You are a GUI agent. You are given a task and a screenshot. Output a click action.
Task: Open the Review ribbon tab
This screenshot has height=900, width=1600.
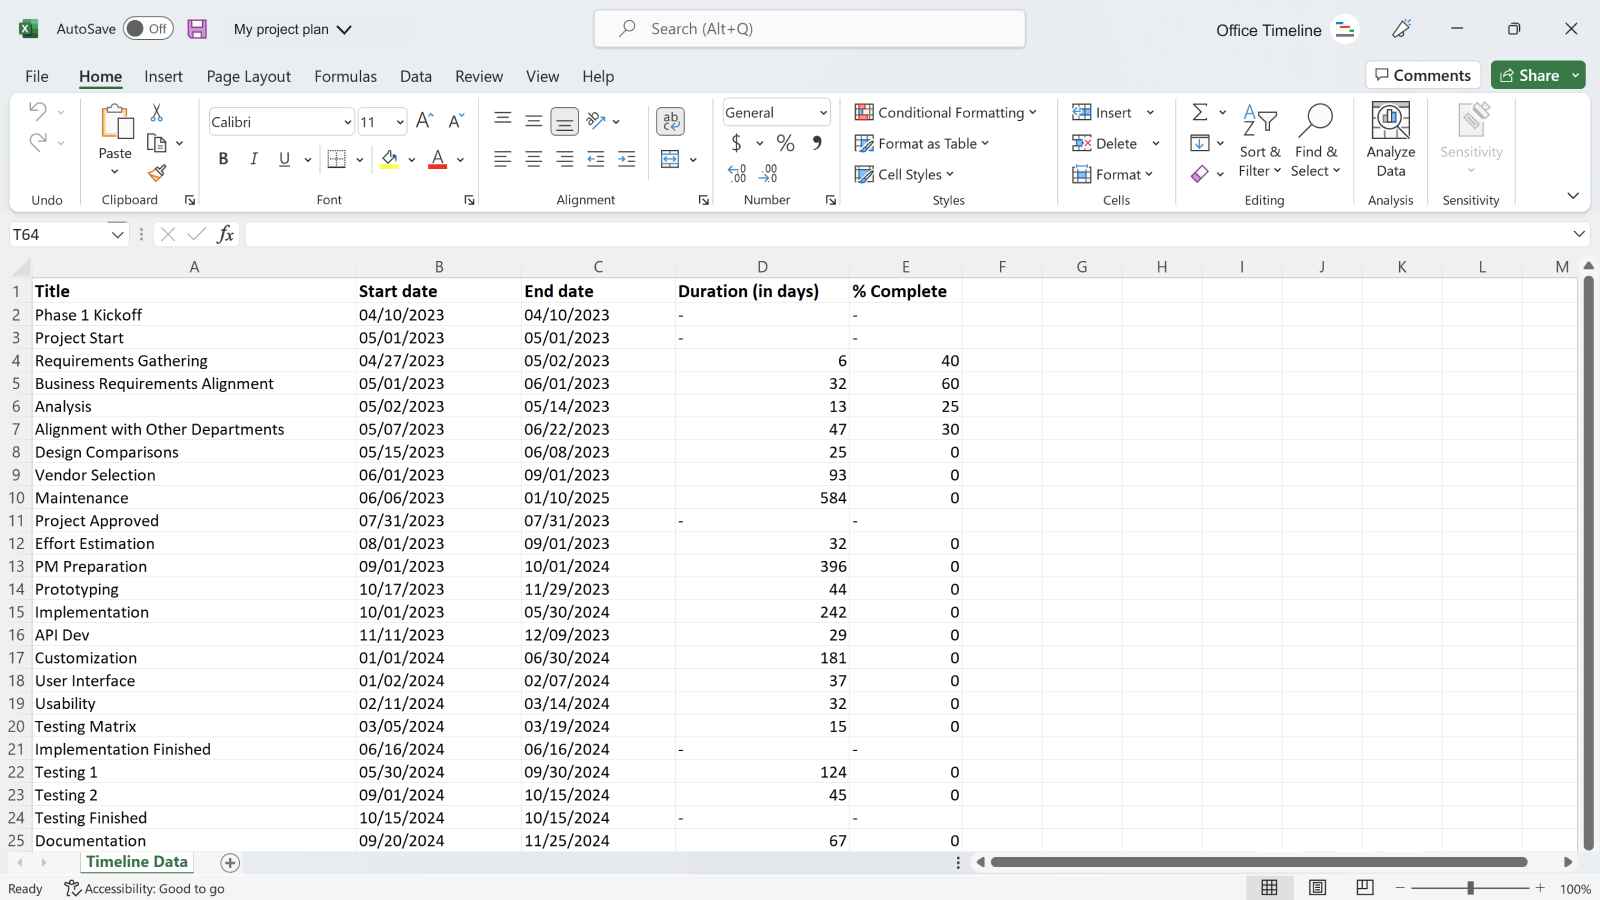click(x=478, y=76)
